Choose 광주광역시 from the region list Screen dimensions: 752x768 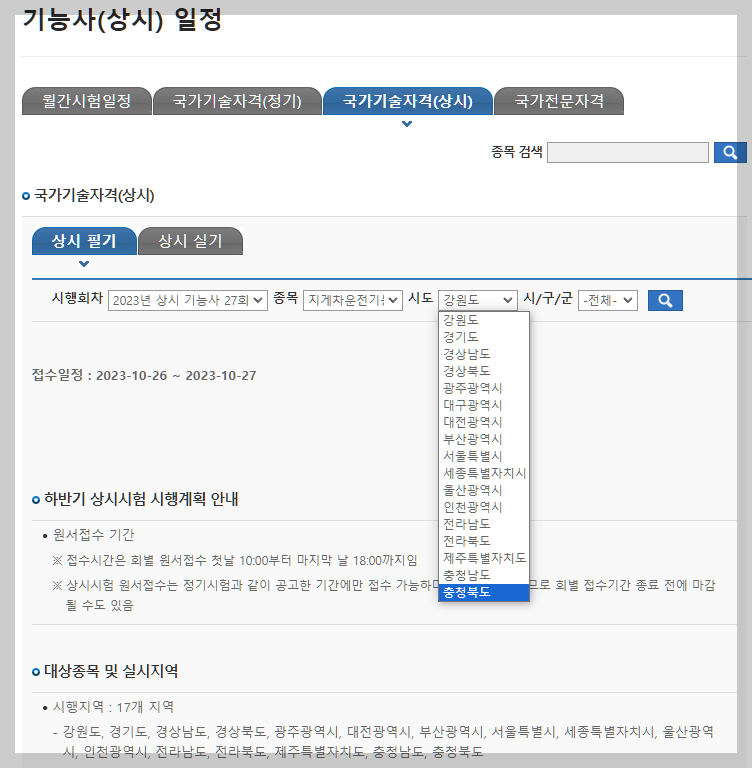tap(484, 388)
